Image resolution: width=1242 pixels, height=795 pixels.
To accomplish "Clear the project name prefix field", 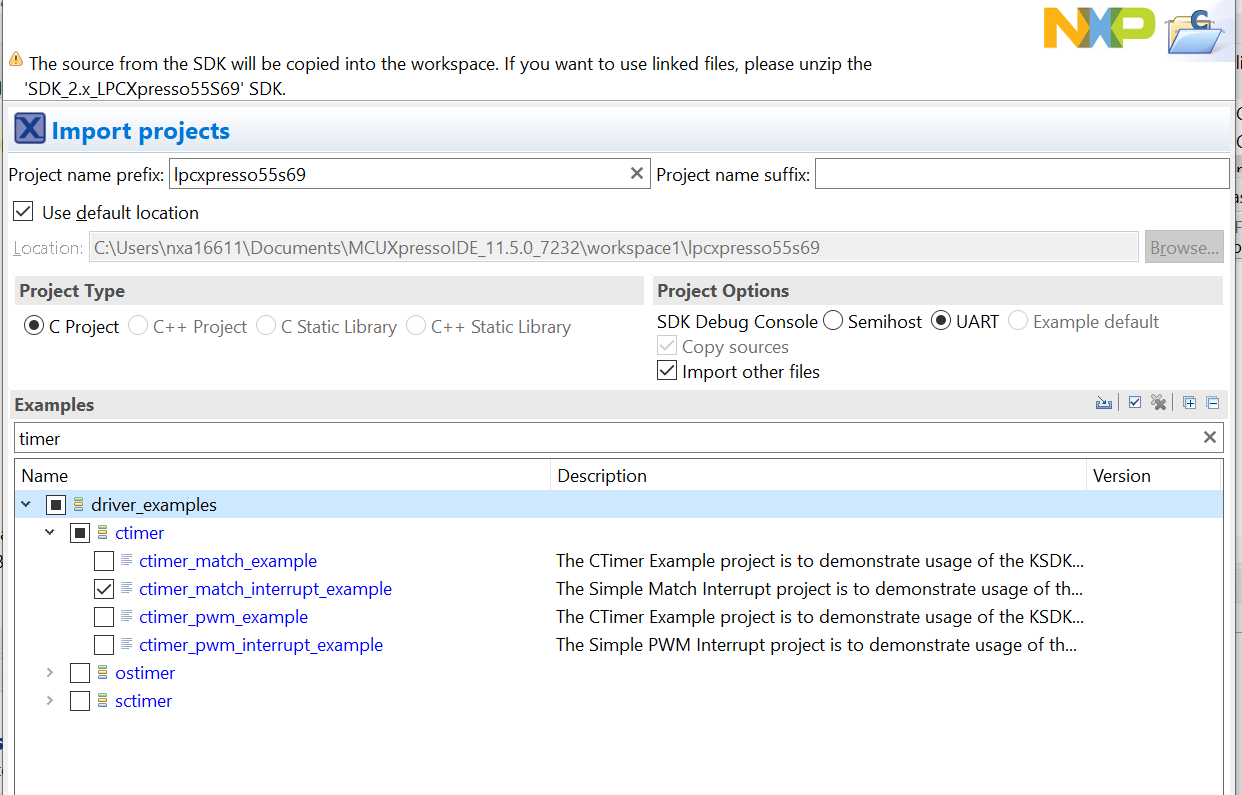I will pyautogui.click(x=637, y=174).
